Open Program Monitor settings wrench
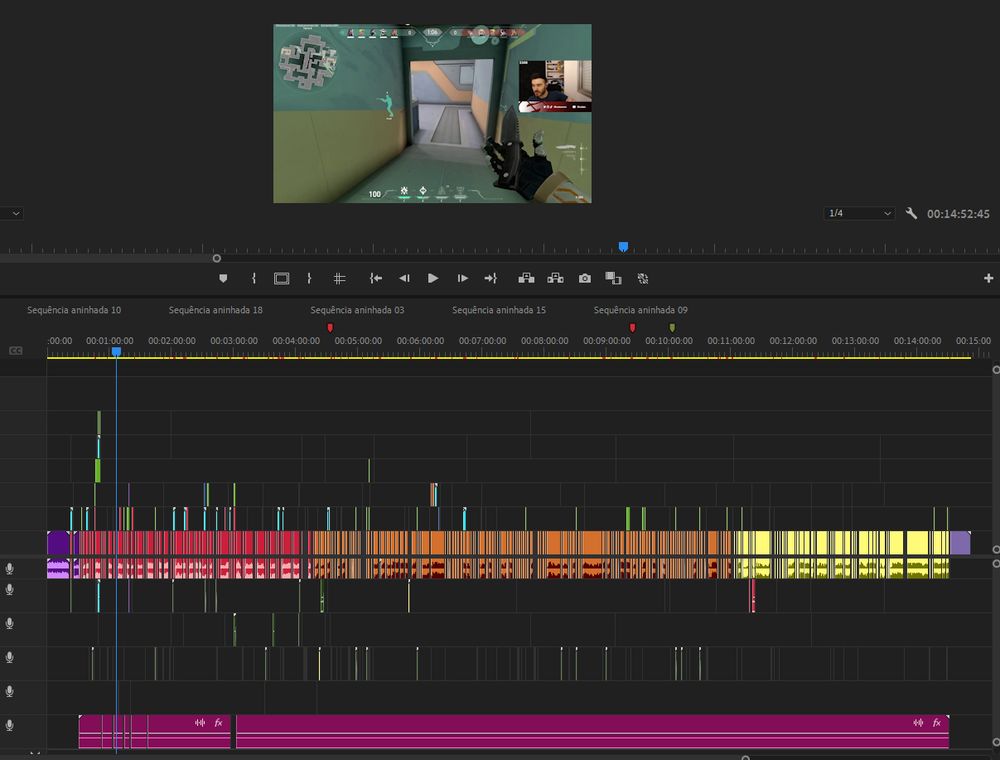 911,214
